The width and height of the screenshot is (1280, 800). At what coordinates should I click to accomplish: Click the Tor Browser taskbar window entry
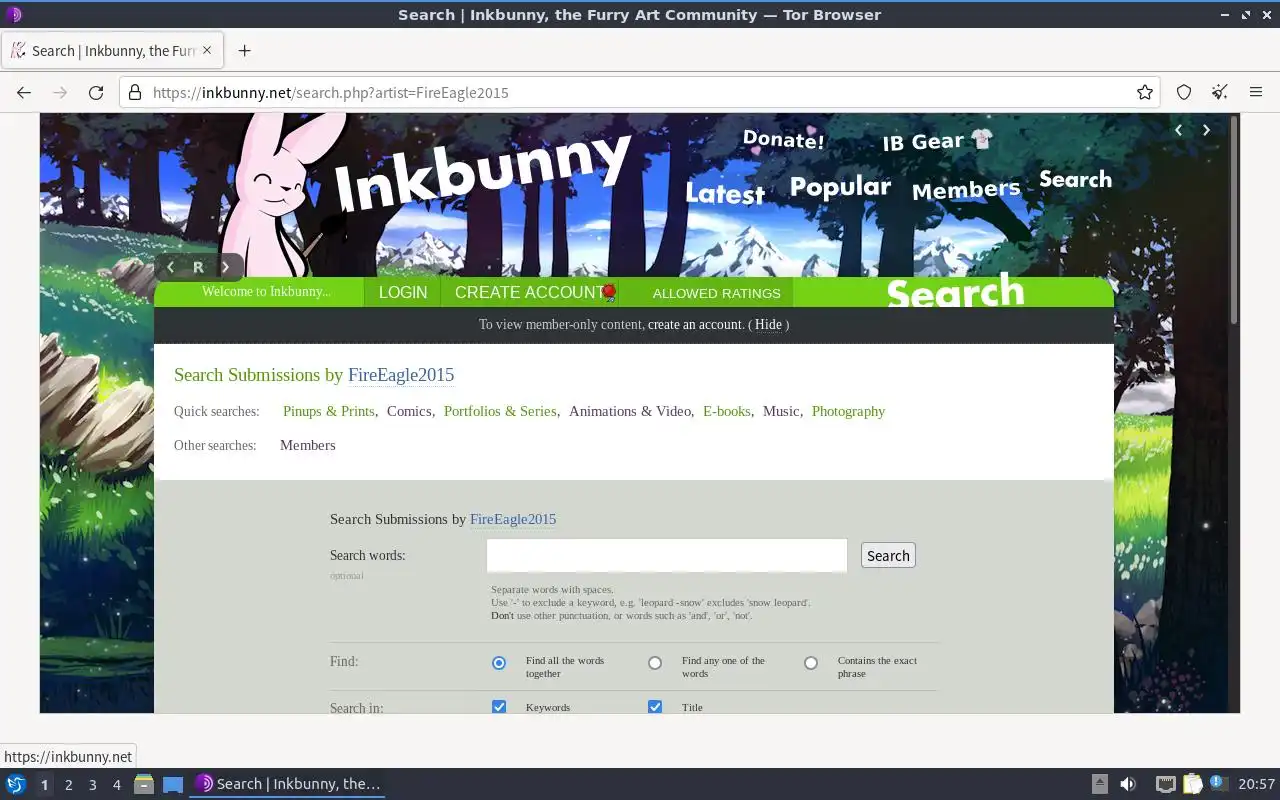pyautogui.click(x=289, y=784)
